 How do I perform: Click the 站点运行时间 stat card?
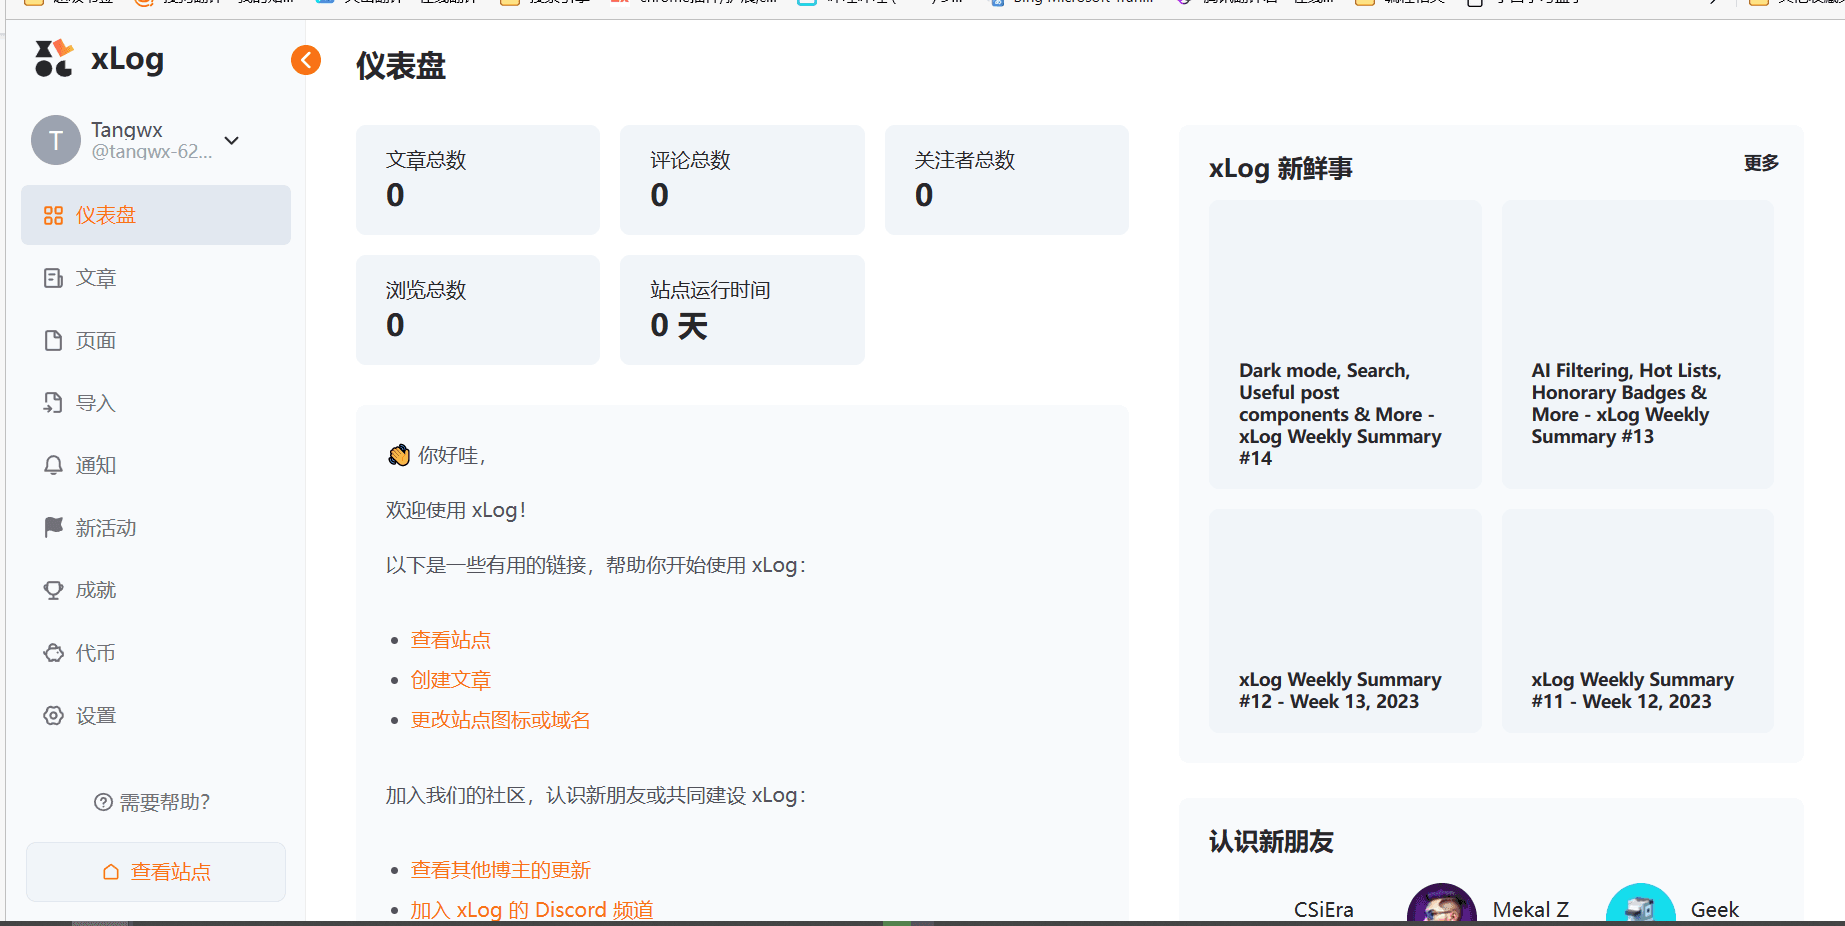[742, 310]
